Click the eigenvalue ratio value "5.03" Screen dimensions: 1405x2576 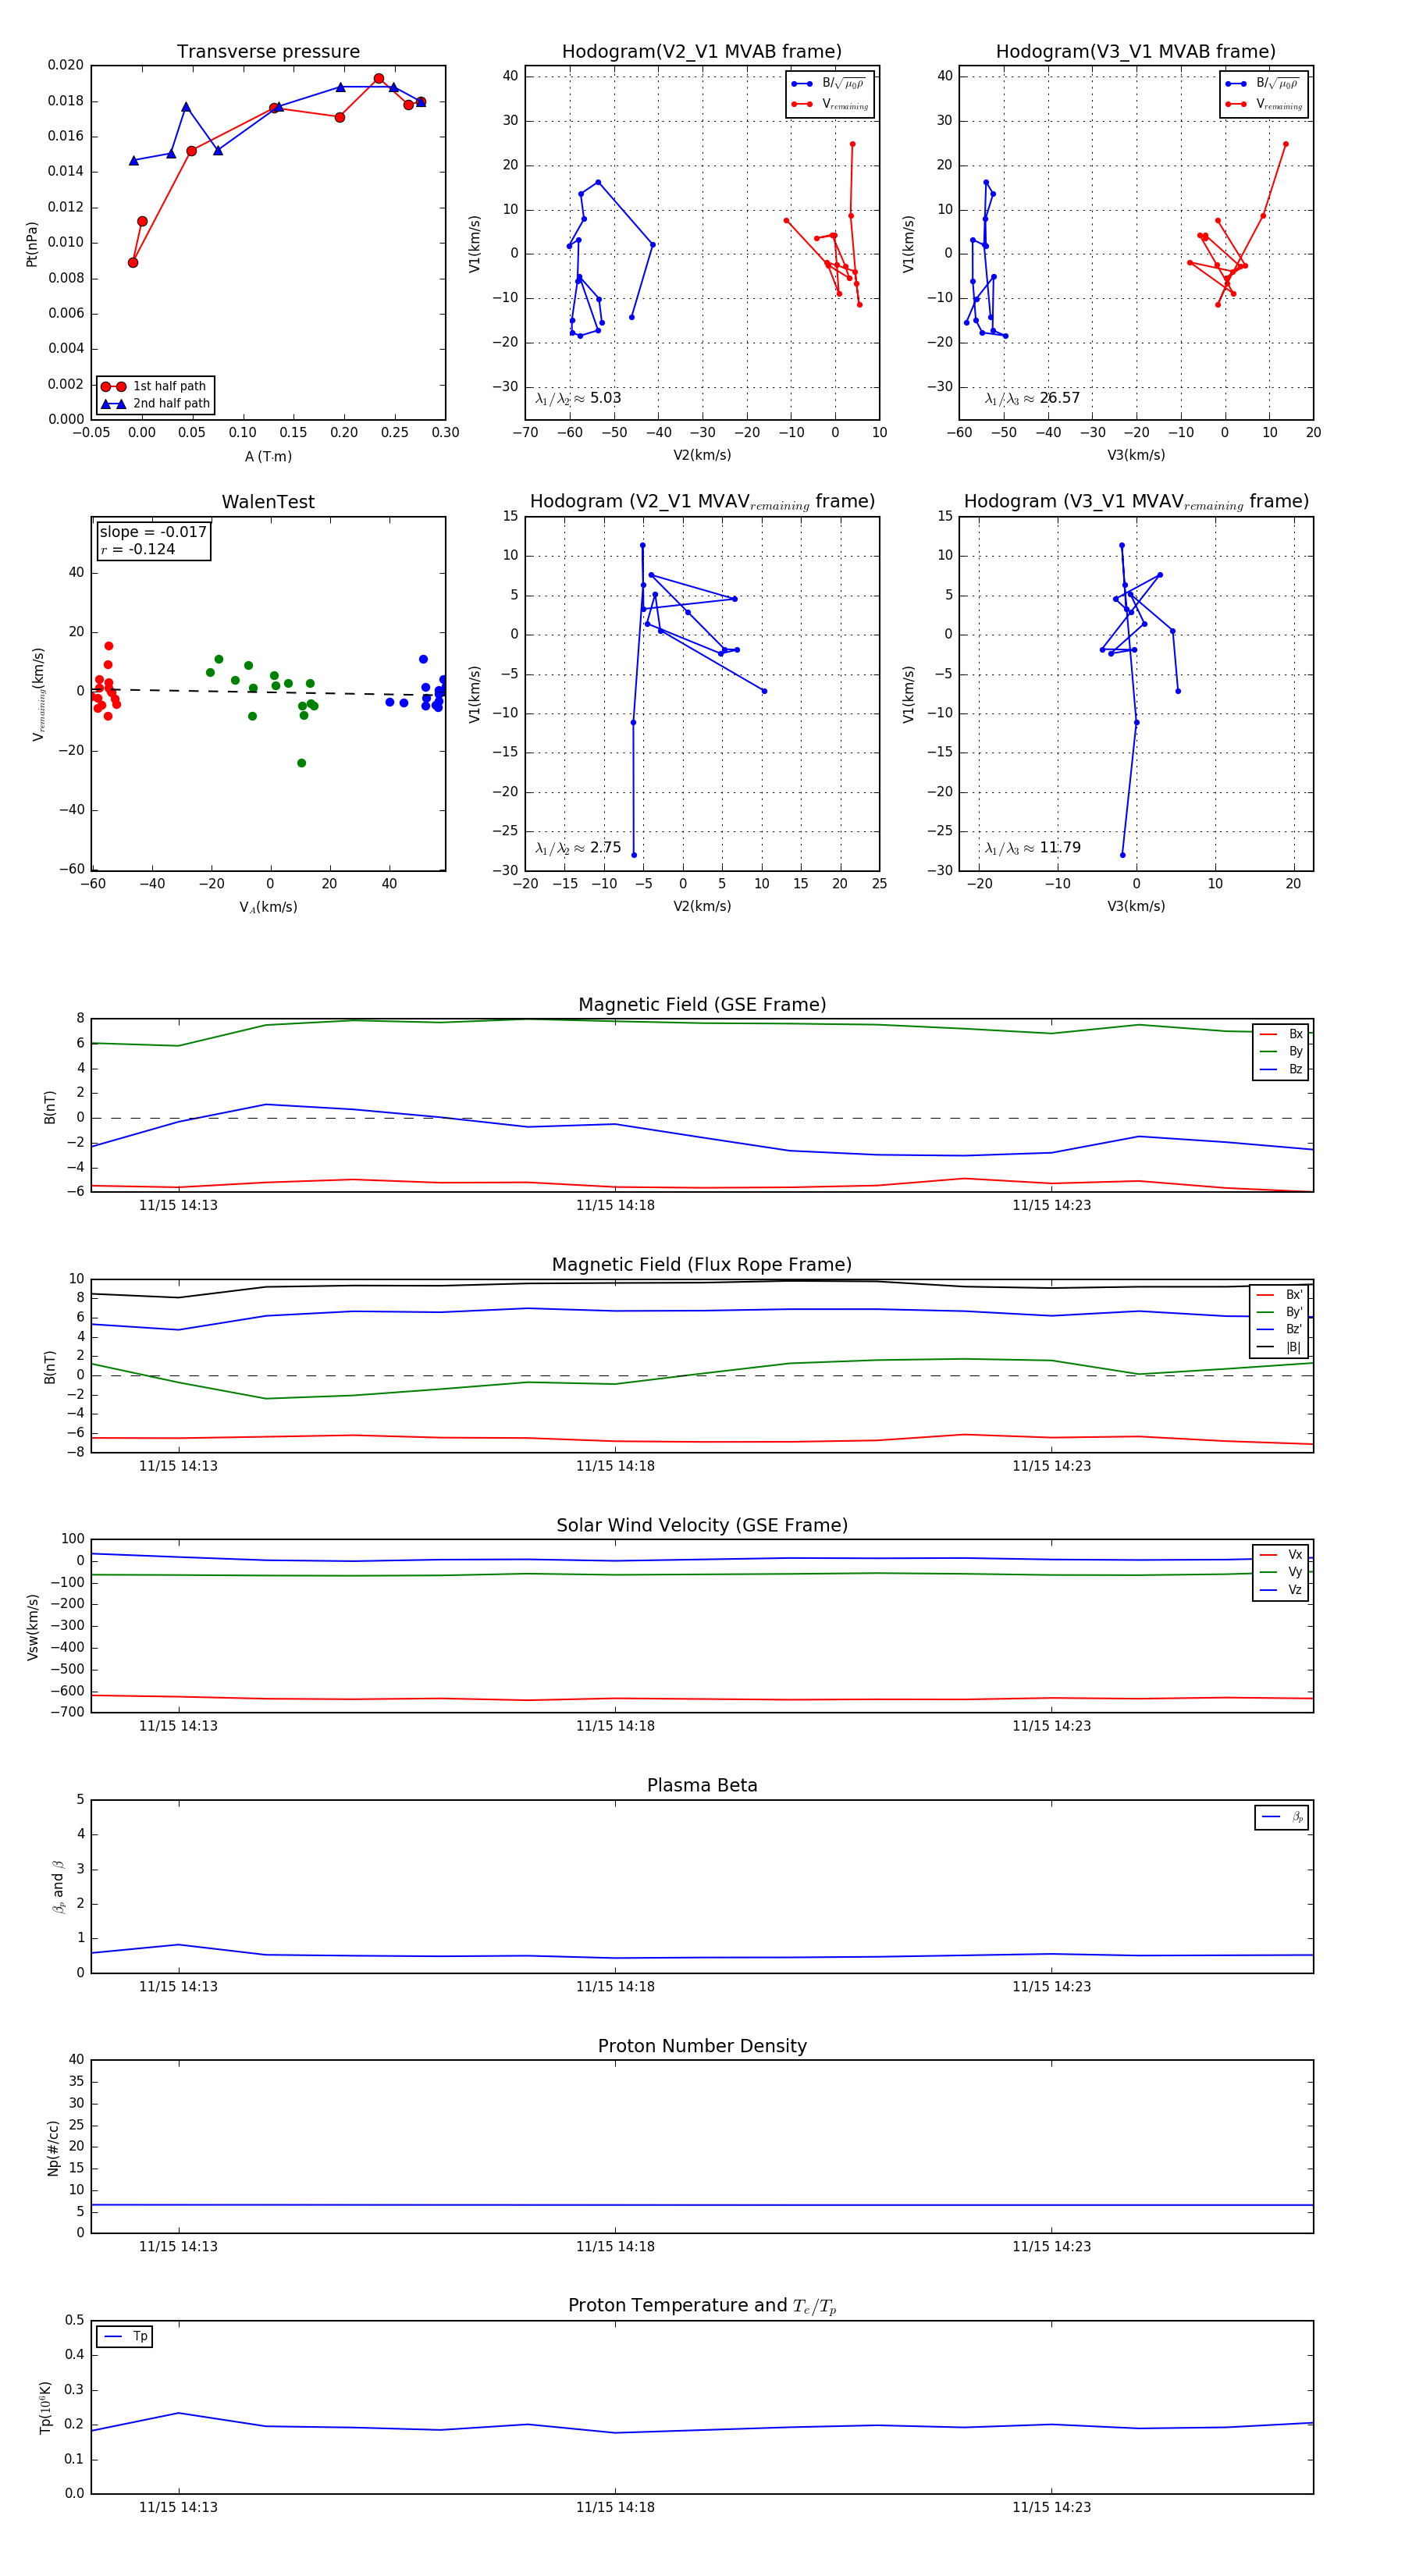(x=605, y=398)
